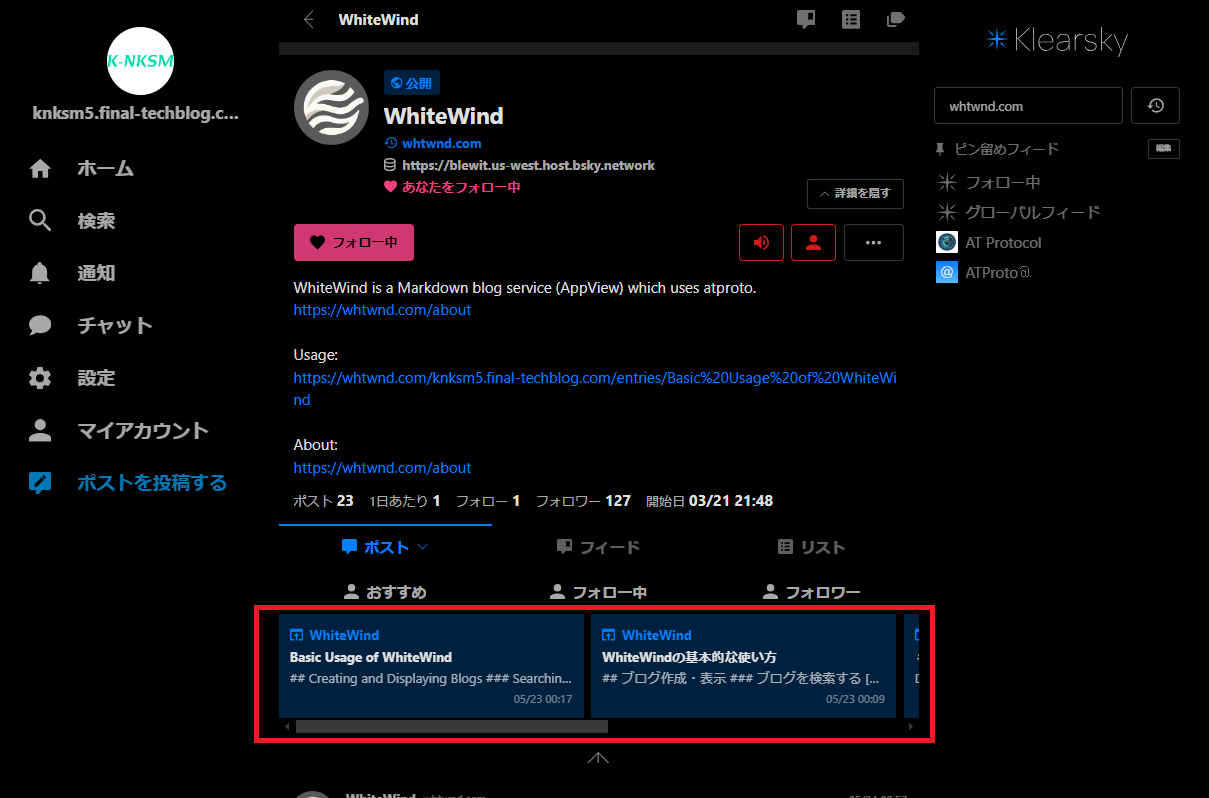Click the horizontal scrollbar thumb under blog cards
Image resolution: width=1209 pixels, height=798 pixels.
tap(452, 726)
